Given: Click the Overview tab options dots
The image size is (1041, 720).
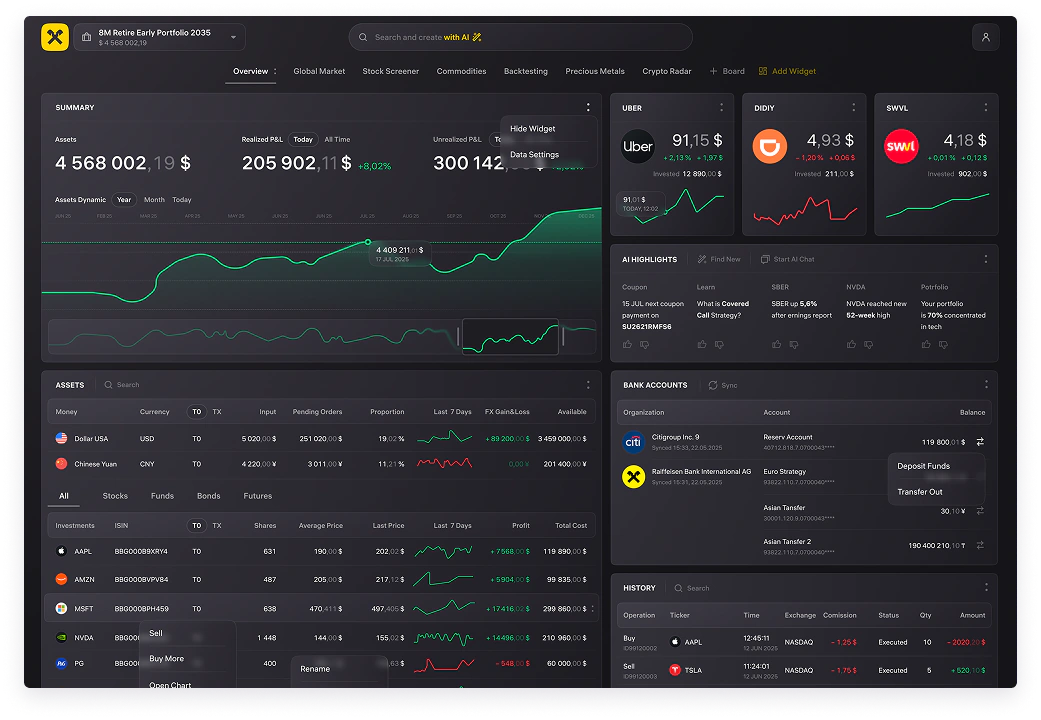Looking at the screenshot, I should (275, 71).
